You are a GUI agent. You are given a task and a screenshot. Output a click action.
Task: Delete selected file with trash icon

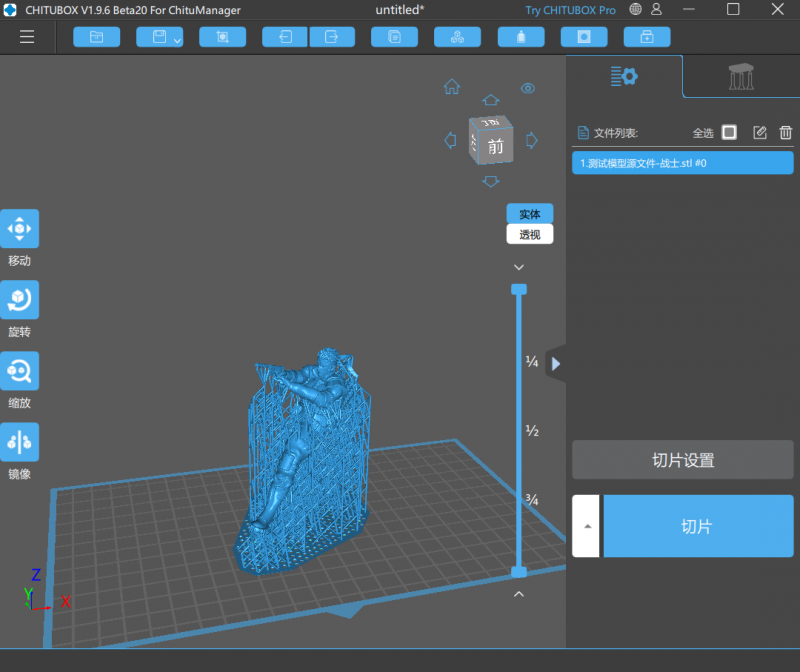786,133
